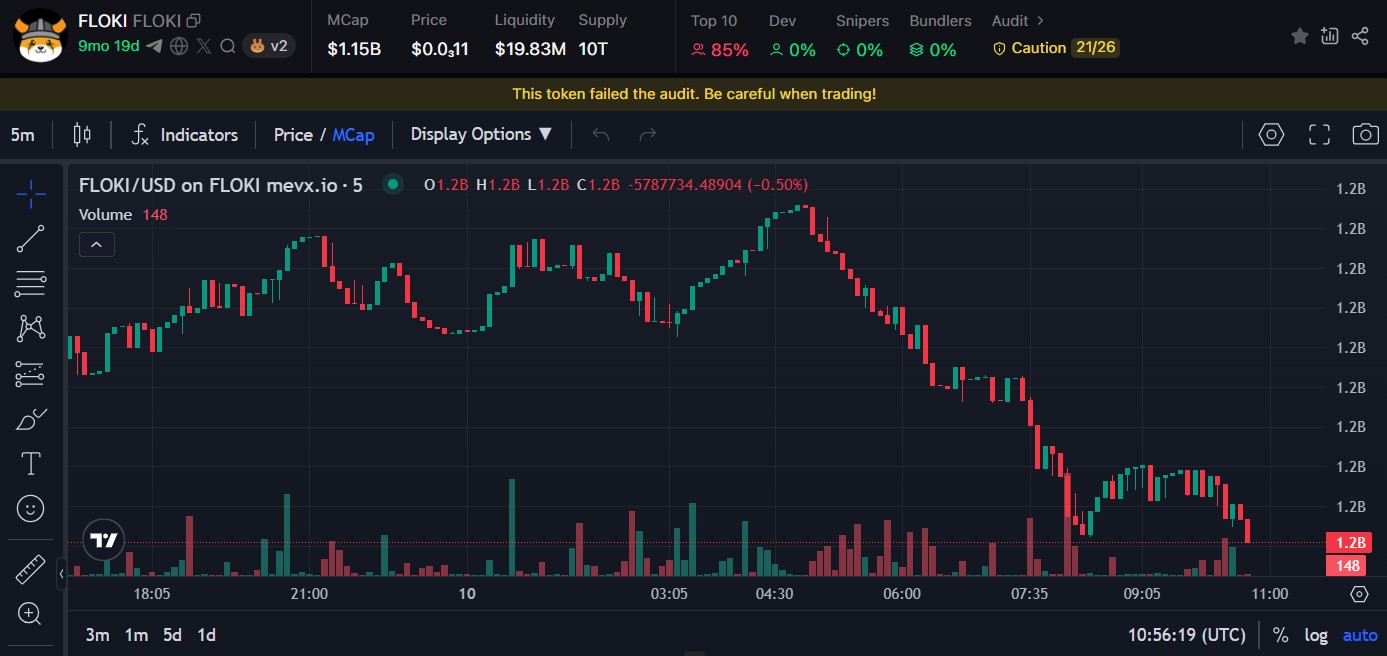This screenshot has height=656, width=1387.
Task: Click the red 1.2B current price label
Action: click(1348, 543)
